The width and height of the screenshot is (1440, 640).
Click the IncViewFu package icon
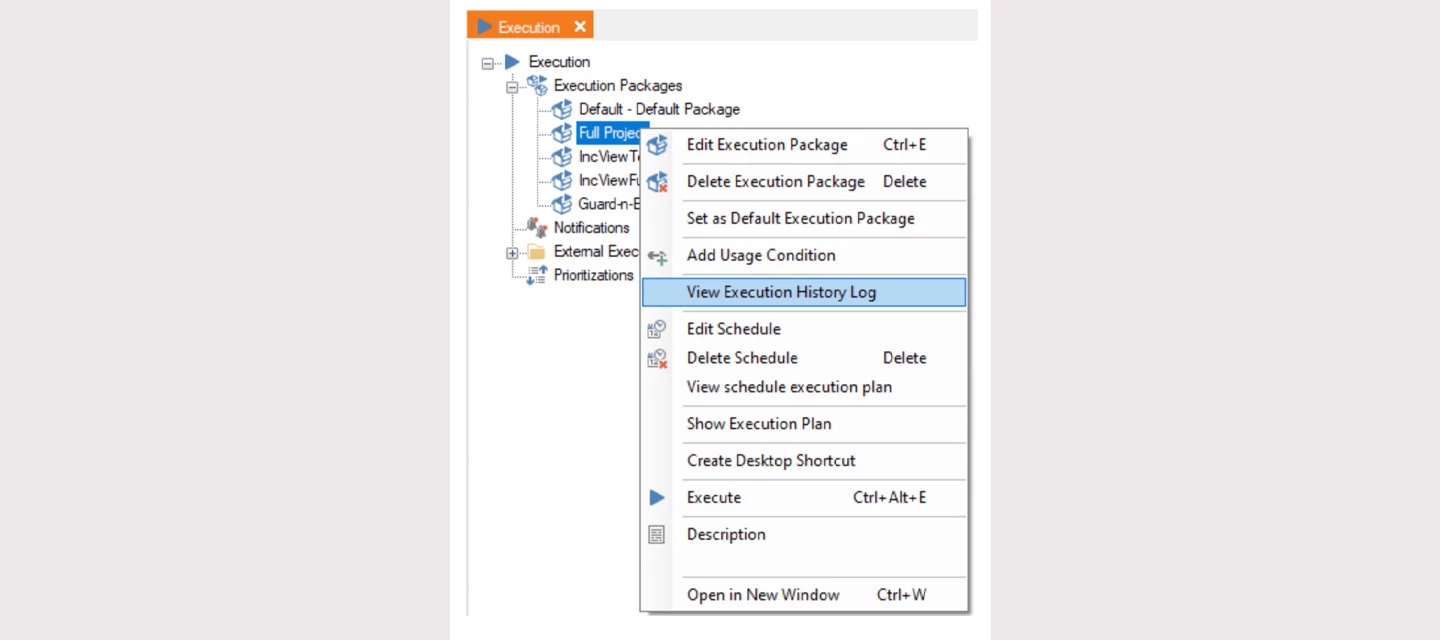562,181
